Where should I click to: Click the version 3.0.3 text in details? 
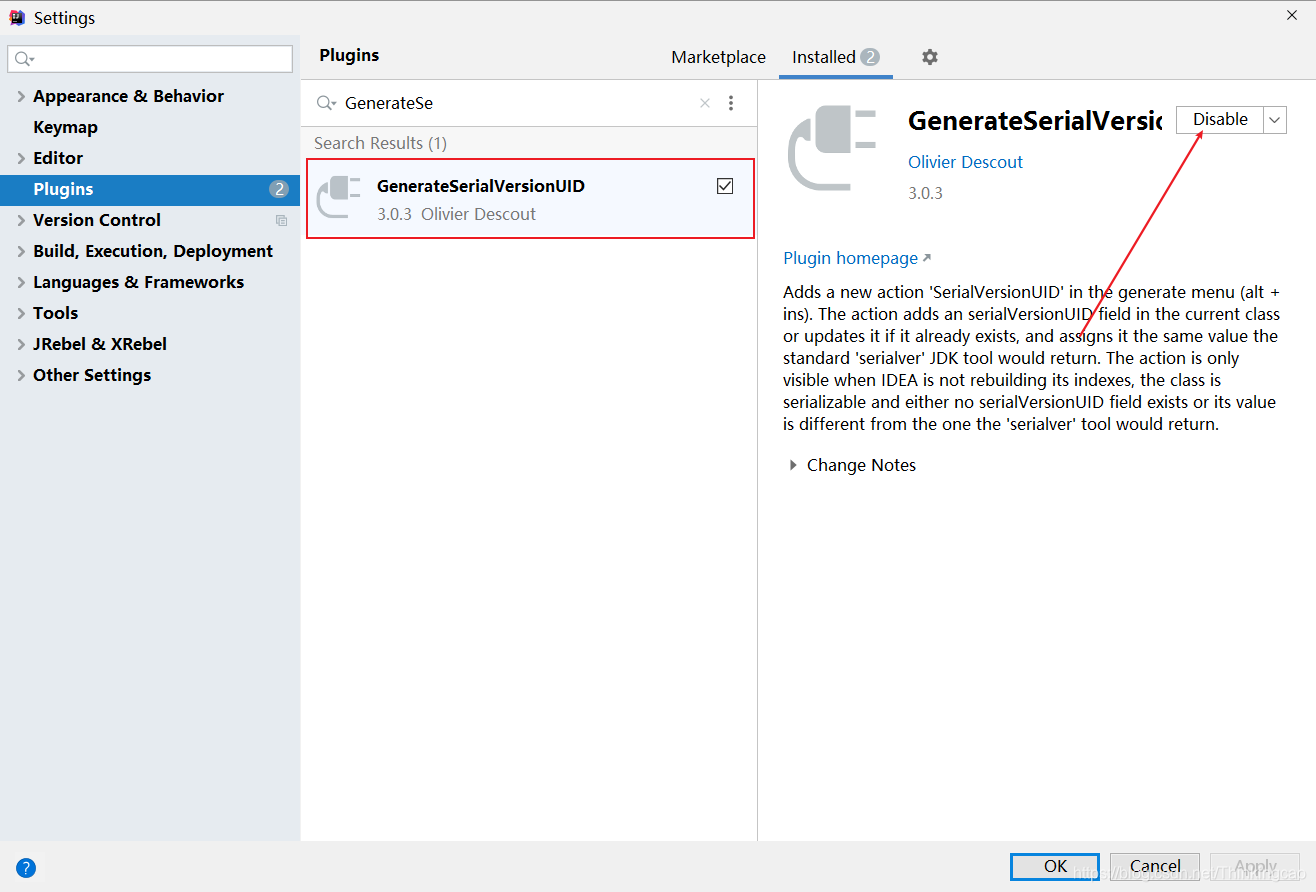coord(925,193)
